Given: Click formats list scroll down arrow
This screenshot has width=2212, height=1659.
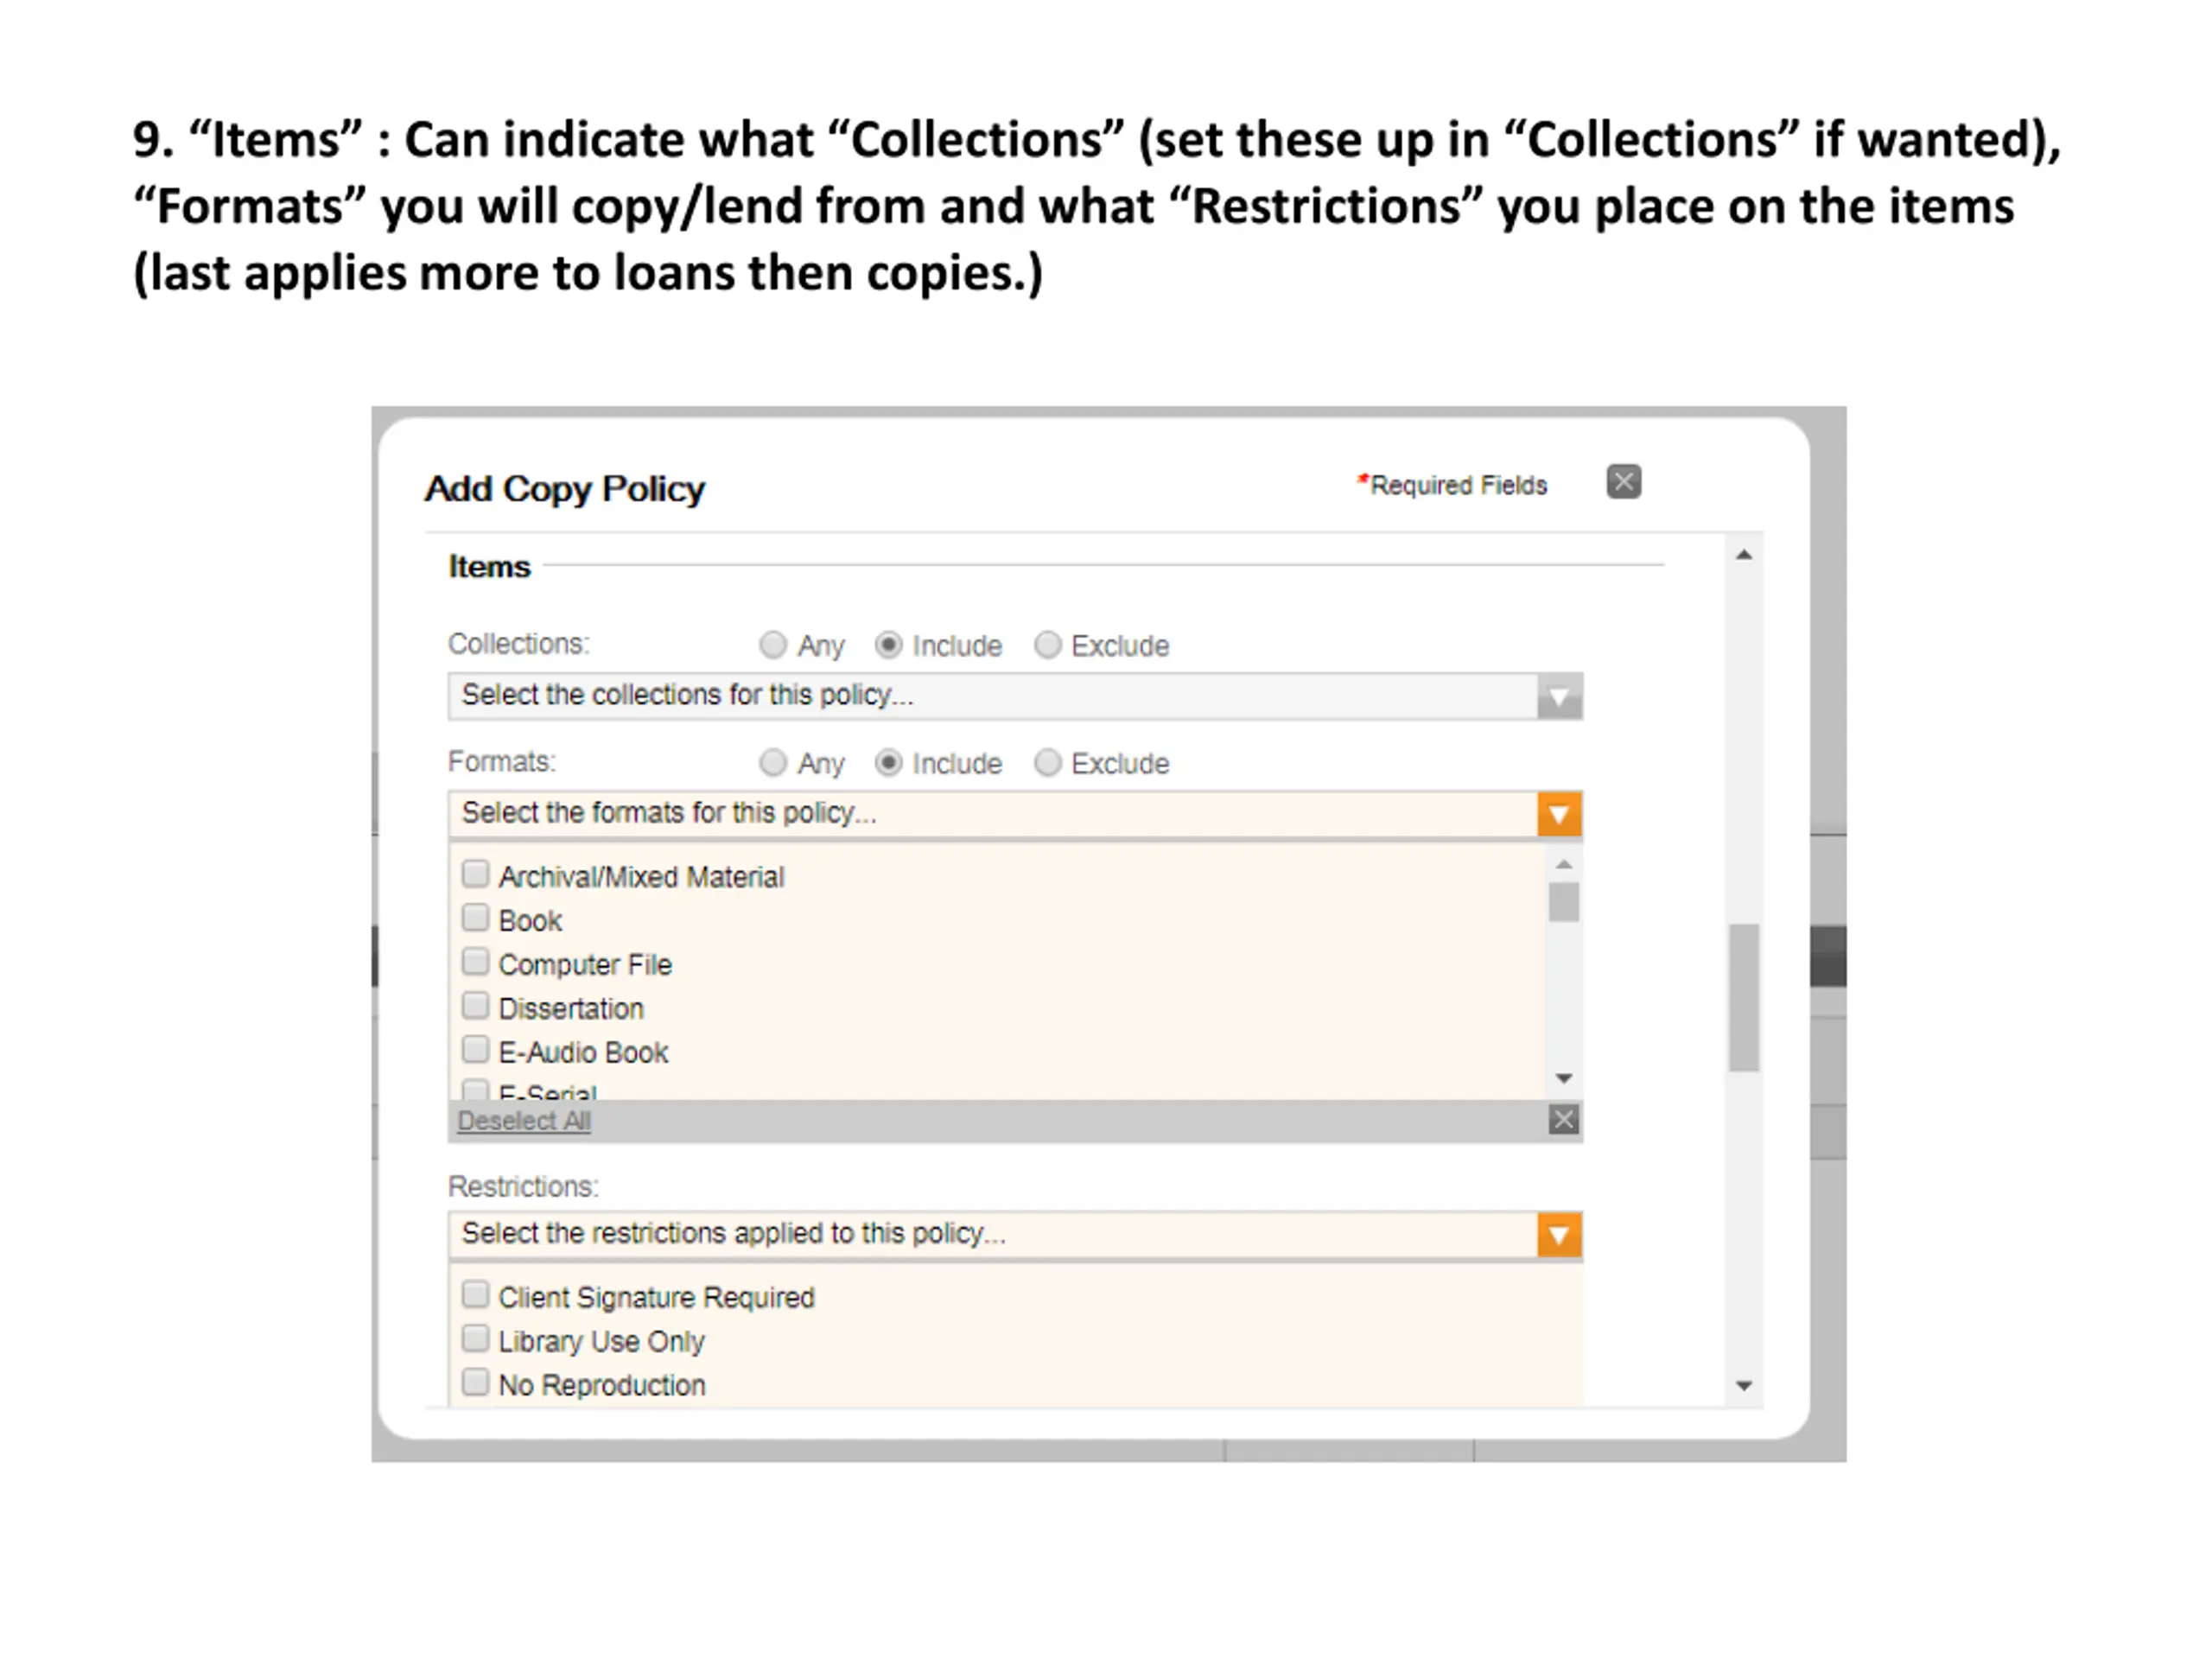Looking at the screenshot, I should [x=1564, y=1078].
